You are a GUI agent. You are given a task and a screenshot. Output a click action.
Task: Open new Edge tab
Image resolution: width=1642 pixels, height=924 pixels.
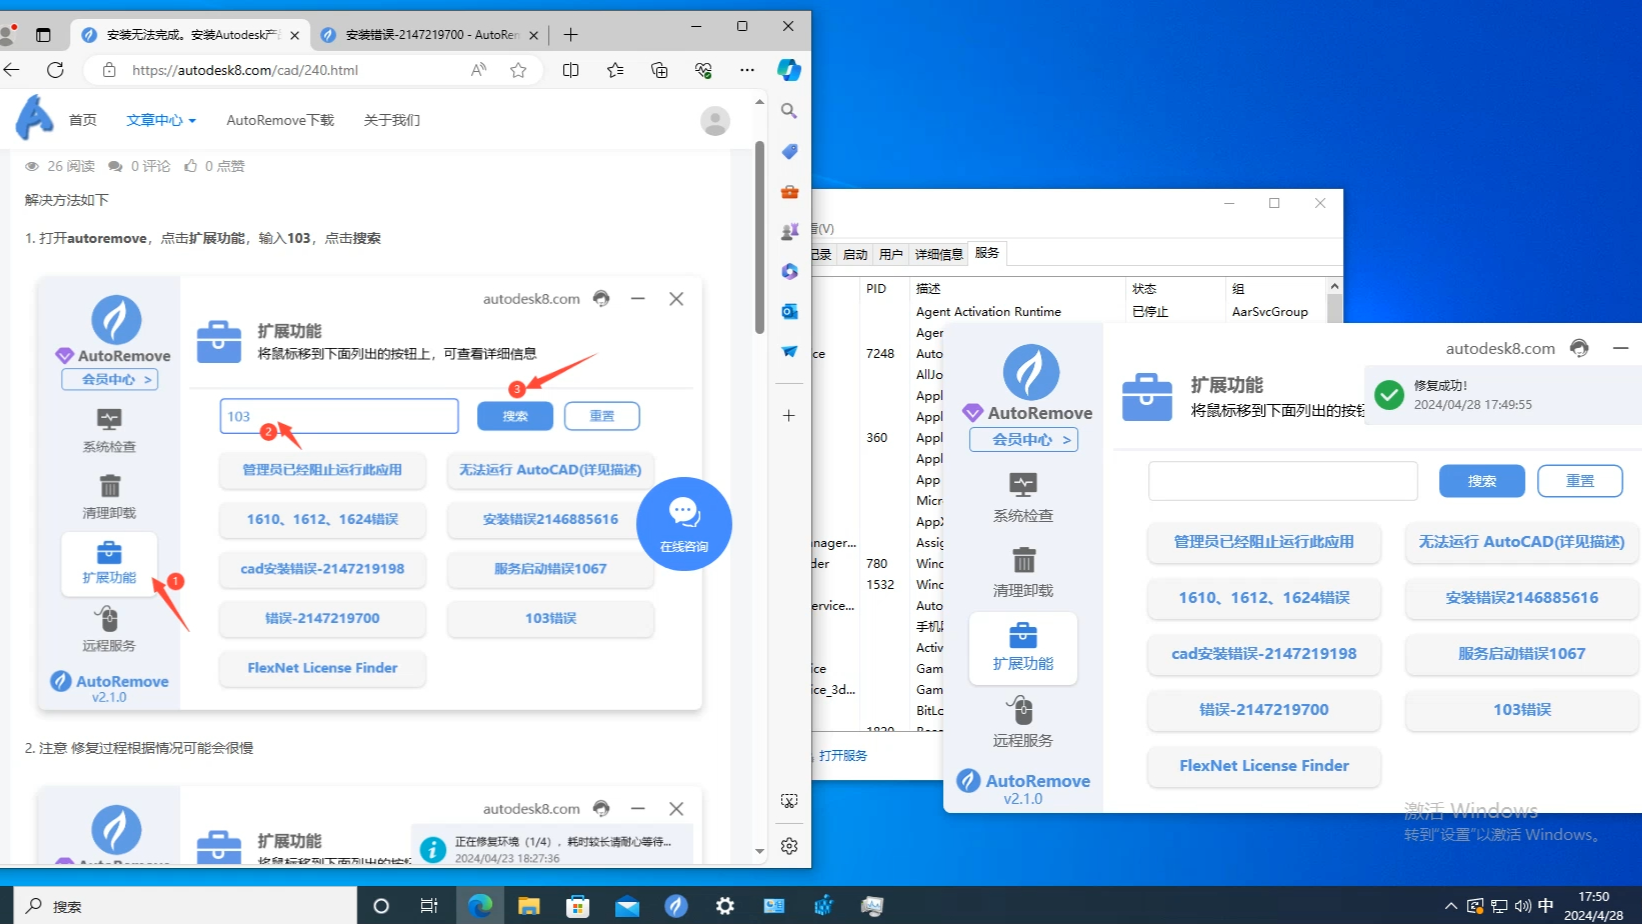pos(571,35)
